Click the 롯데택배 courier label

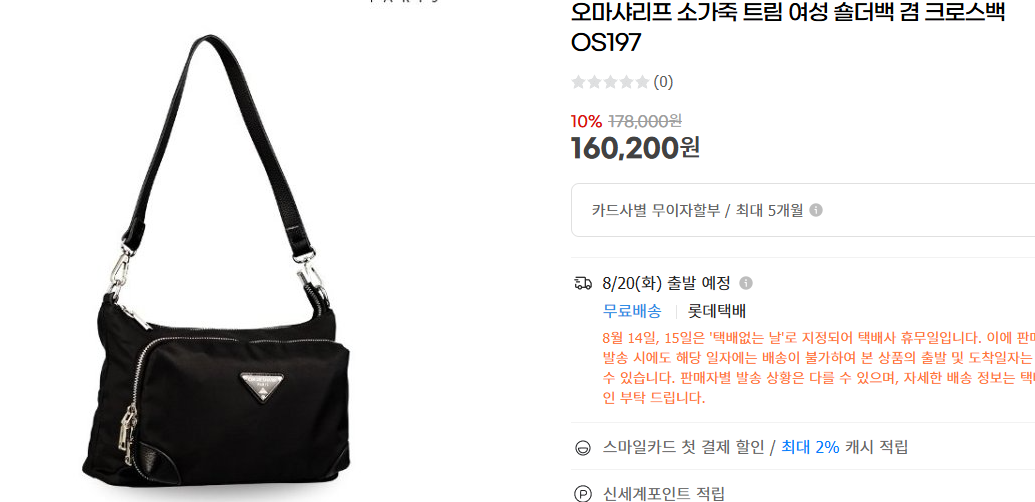[x=717, y=311]
